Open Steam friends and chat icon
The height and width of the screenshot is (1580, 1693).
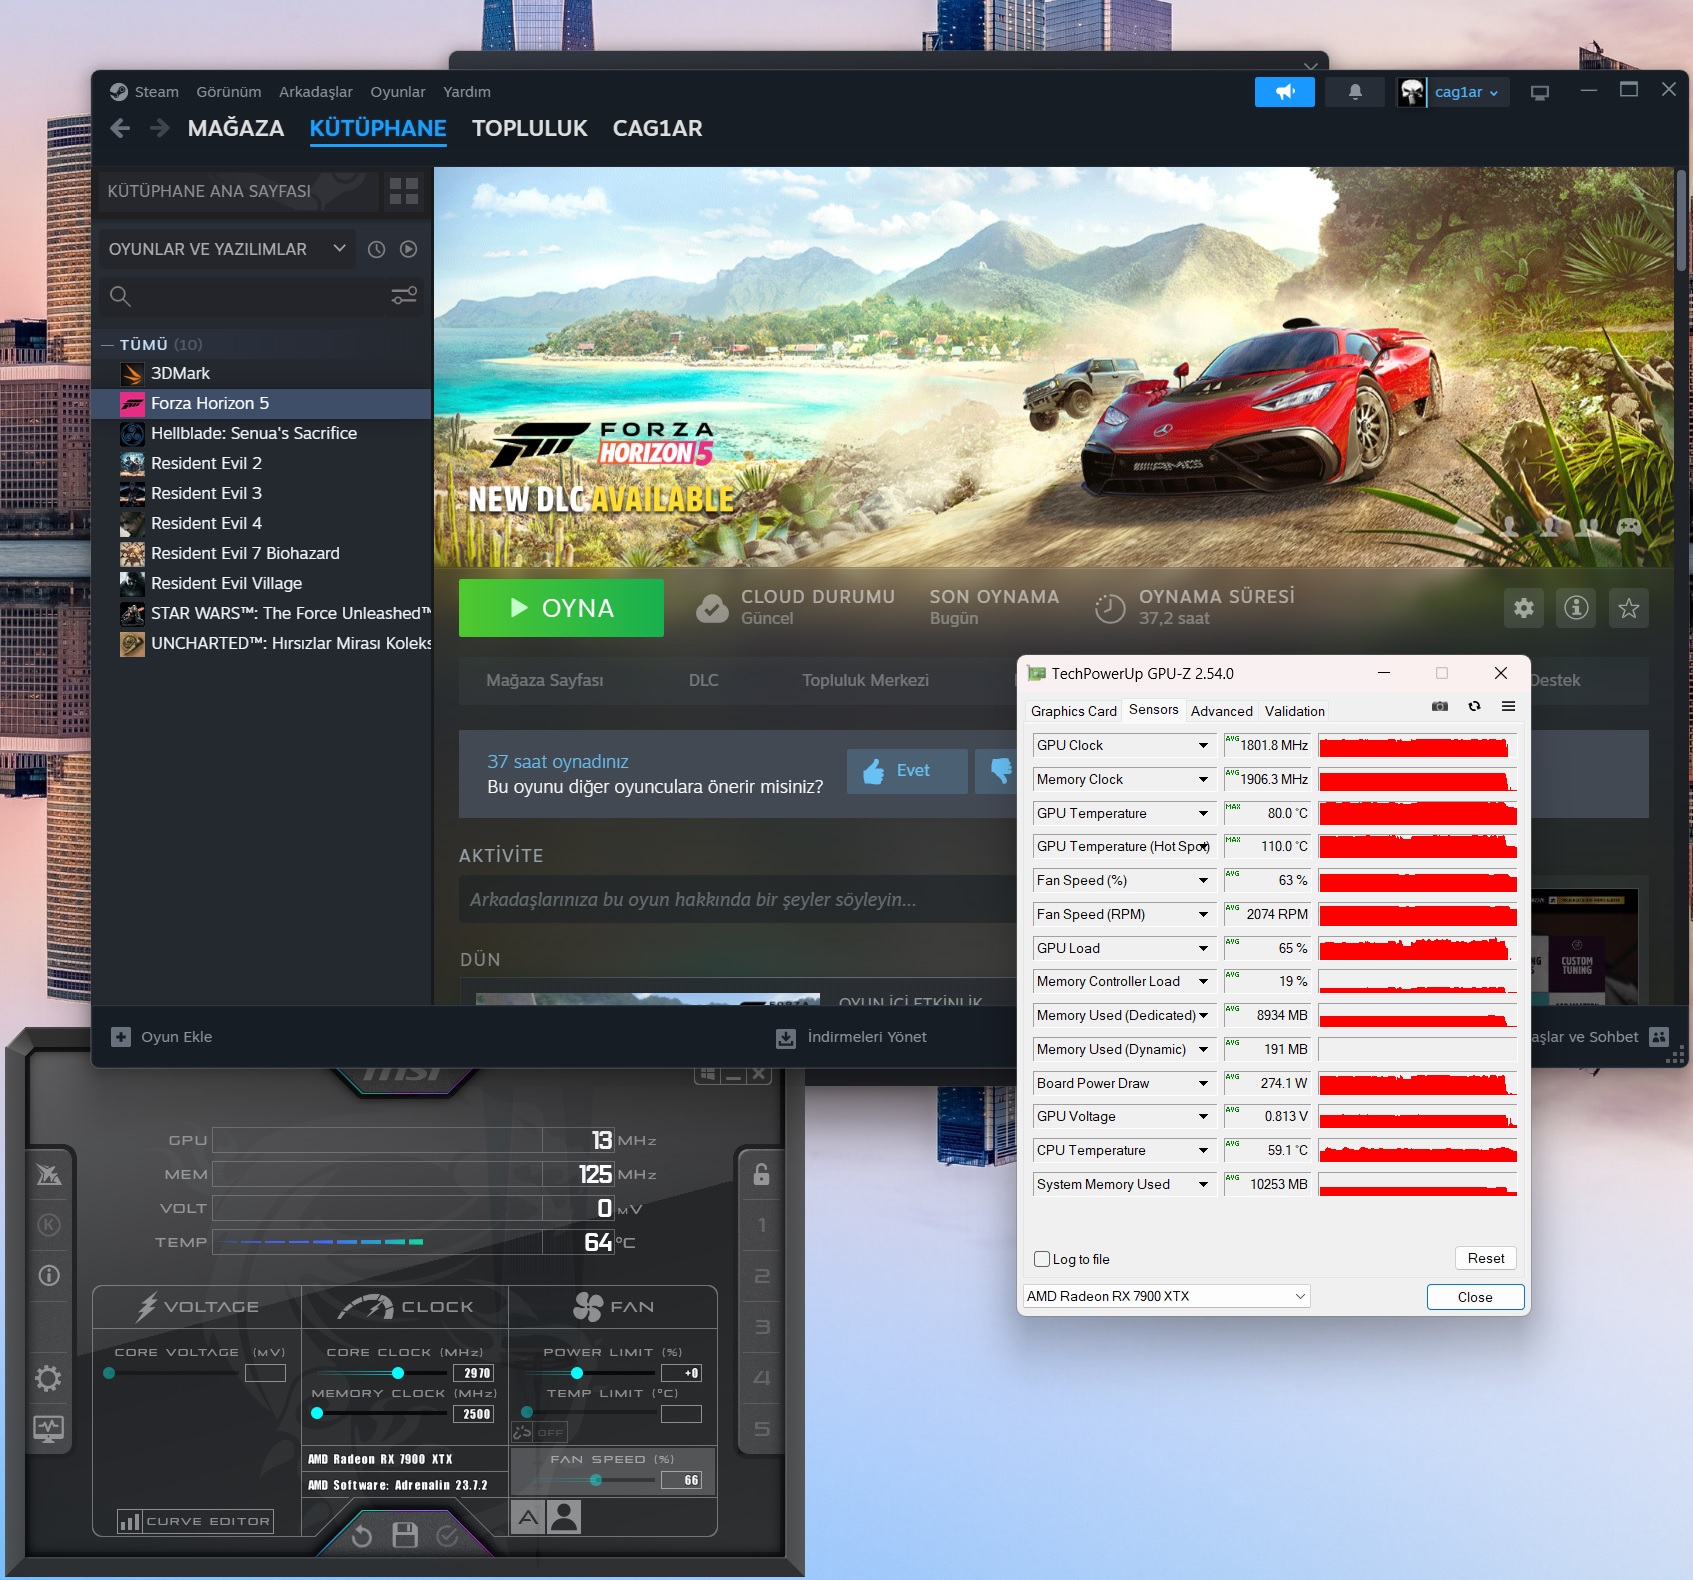tap(1659, 1037)
